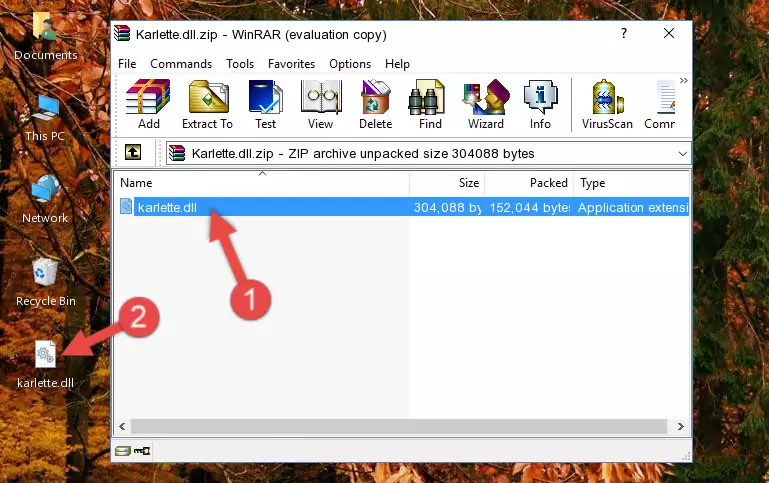Screen dimensions: 769x483
Task: Open the File menu
Action: tap(127, 64)
